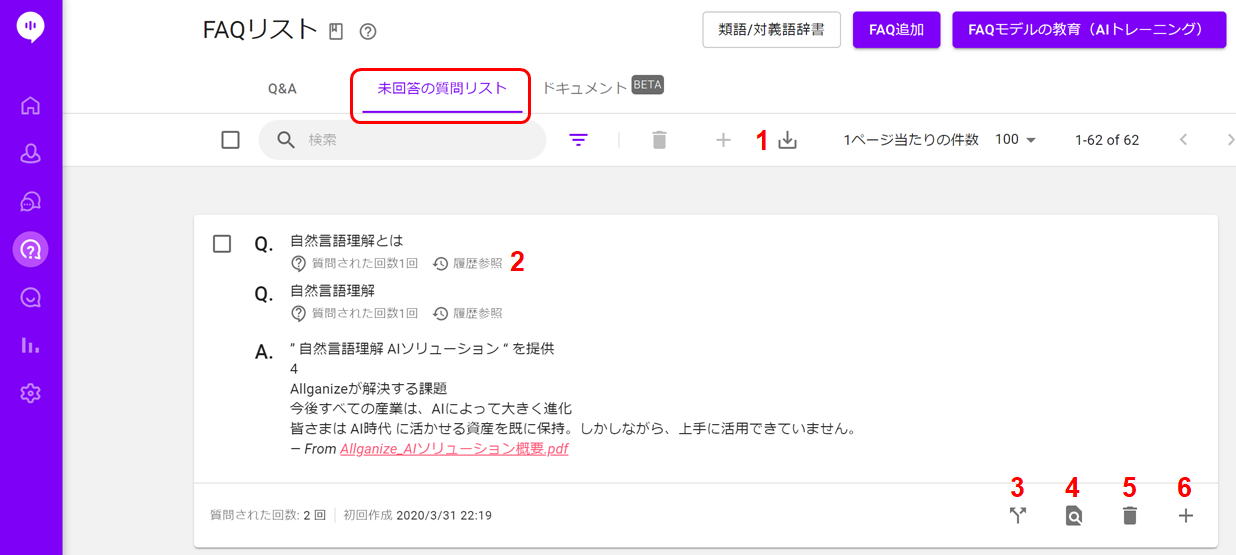Open the chat search sidebar icon
The width and height of the screenshot is (1236, 555).
(x=31, y=297)
